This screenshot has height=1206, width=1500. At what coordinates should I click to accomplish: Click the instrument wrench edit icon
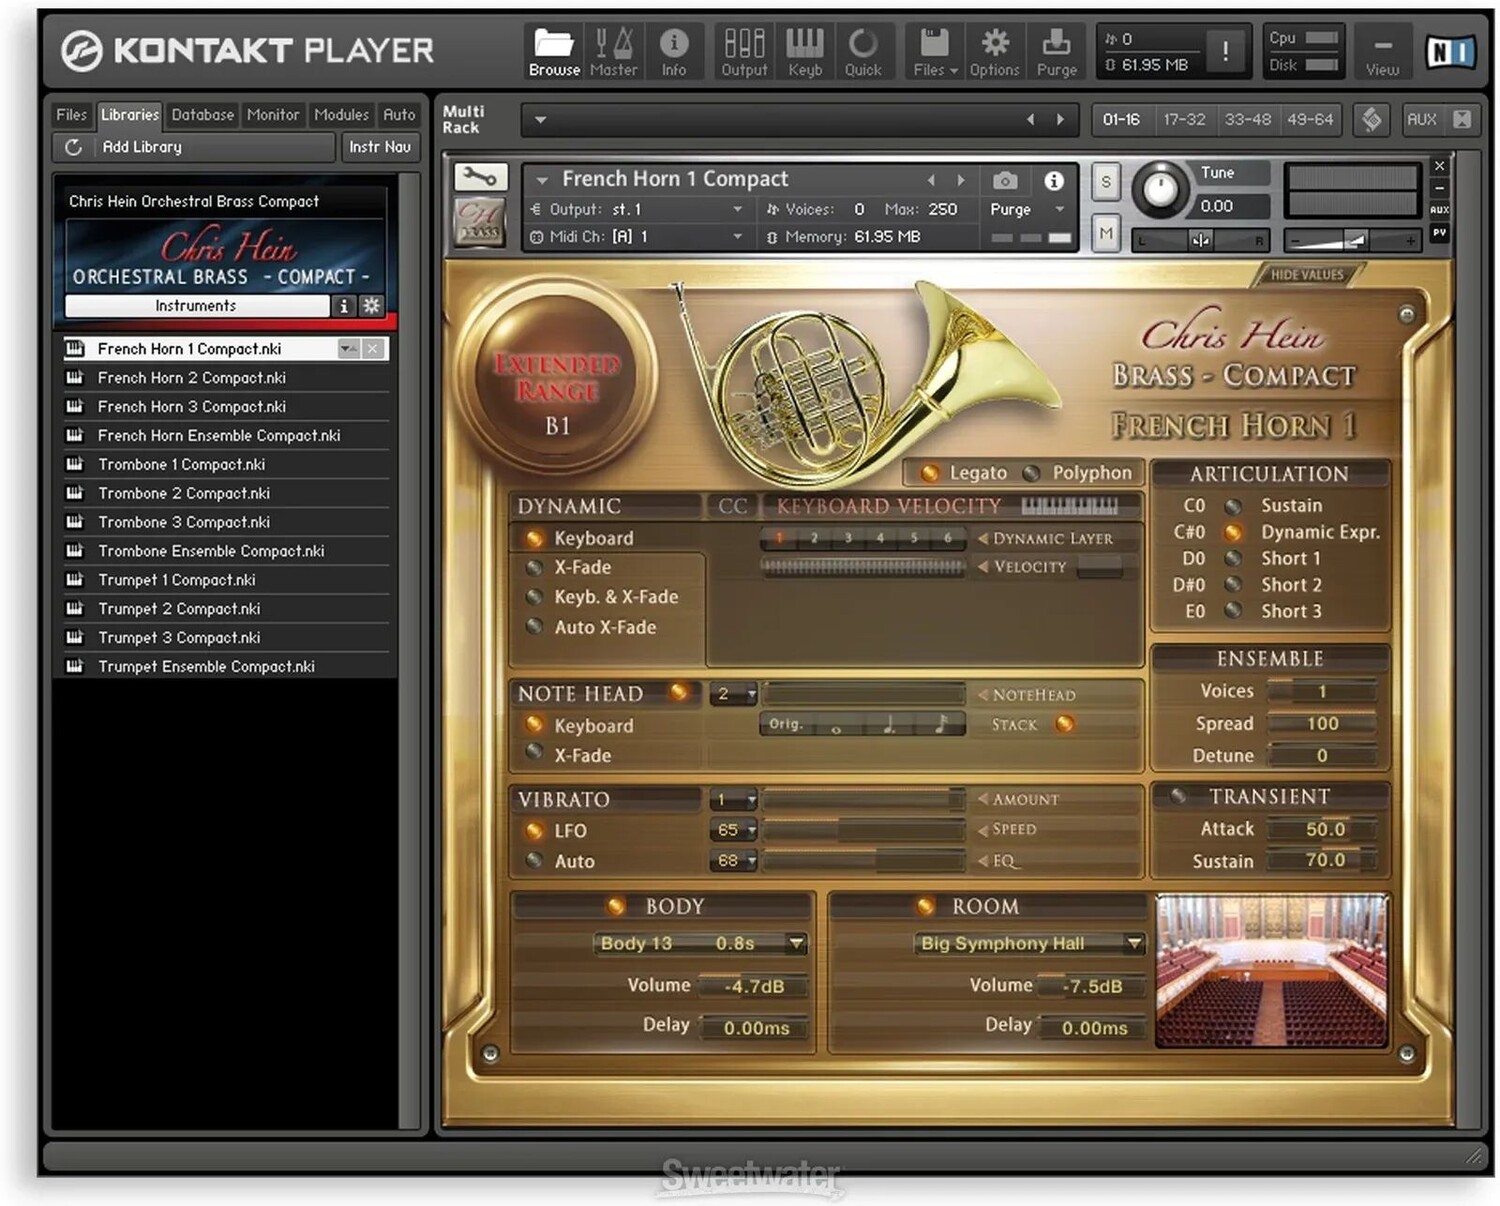point(480,178)
